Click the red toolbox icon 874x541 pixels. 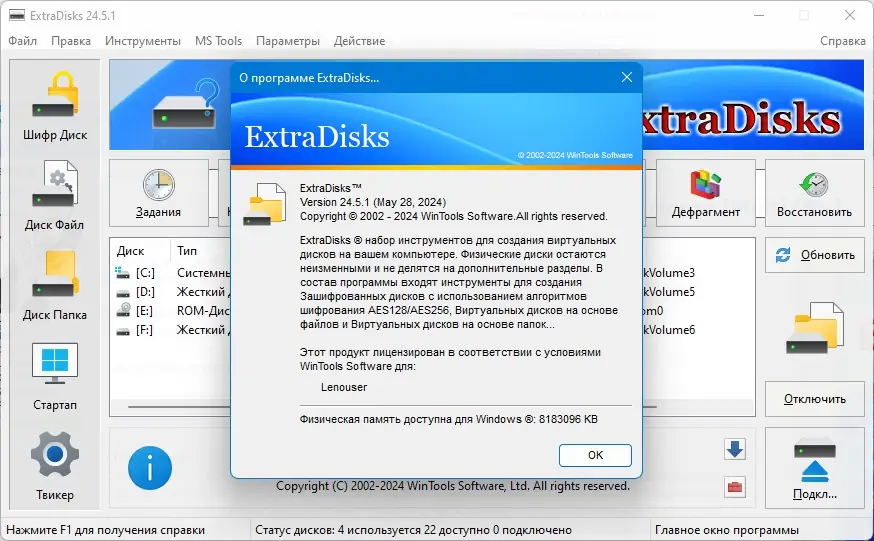coord(735,487)
